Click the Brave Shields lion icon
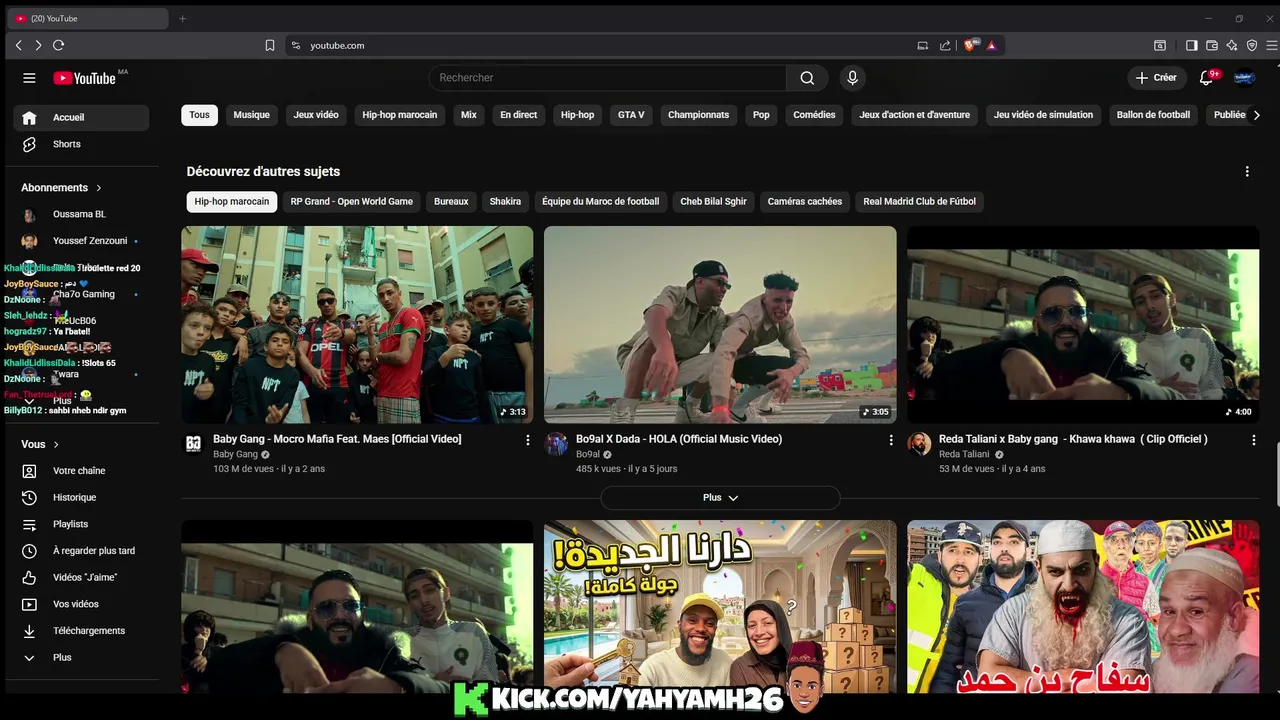 971,45
